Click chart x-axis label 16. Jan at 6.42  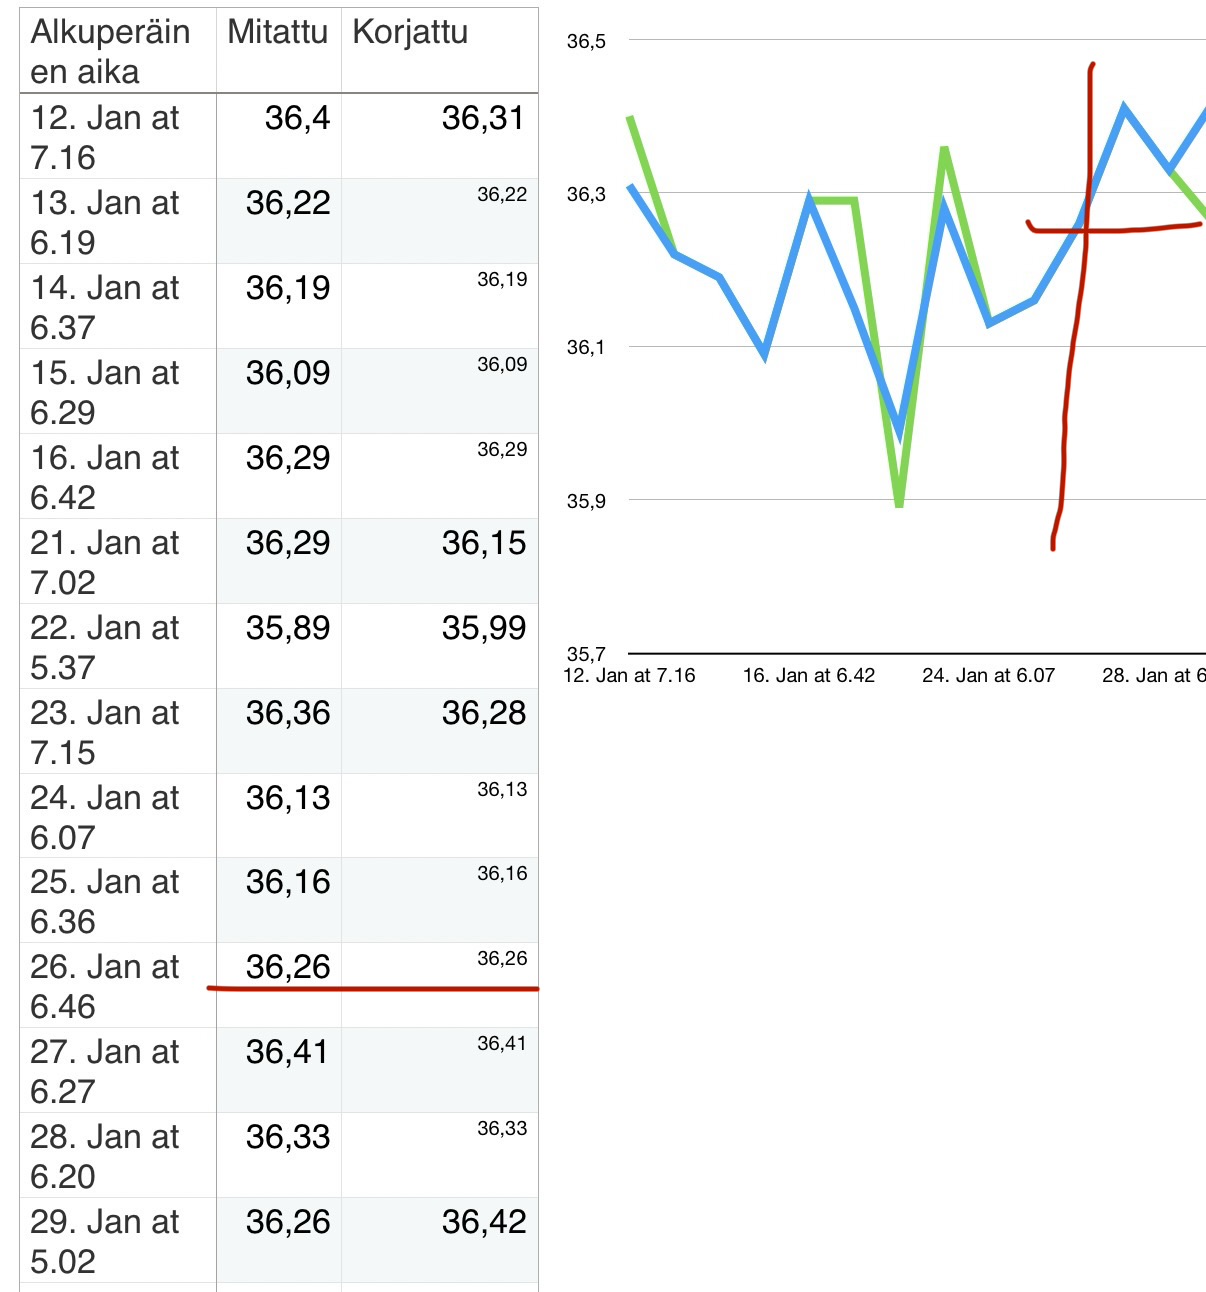(808, 675)
